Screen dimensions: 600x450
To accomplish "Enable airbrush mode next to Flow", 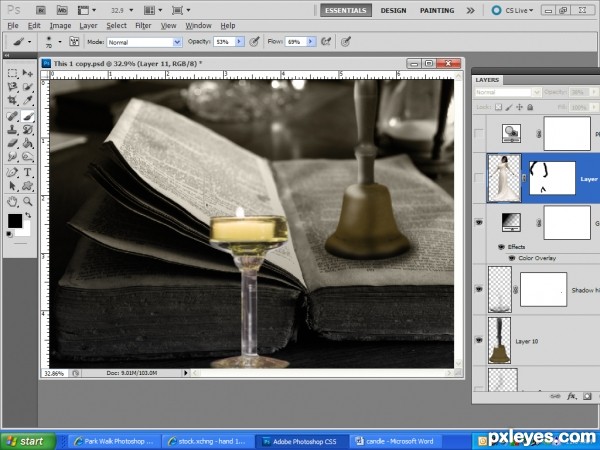I will (326, 41).
